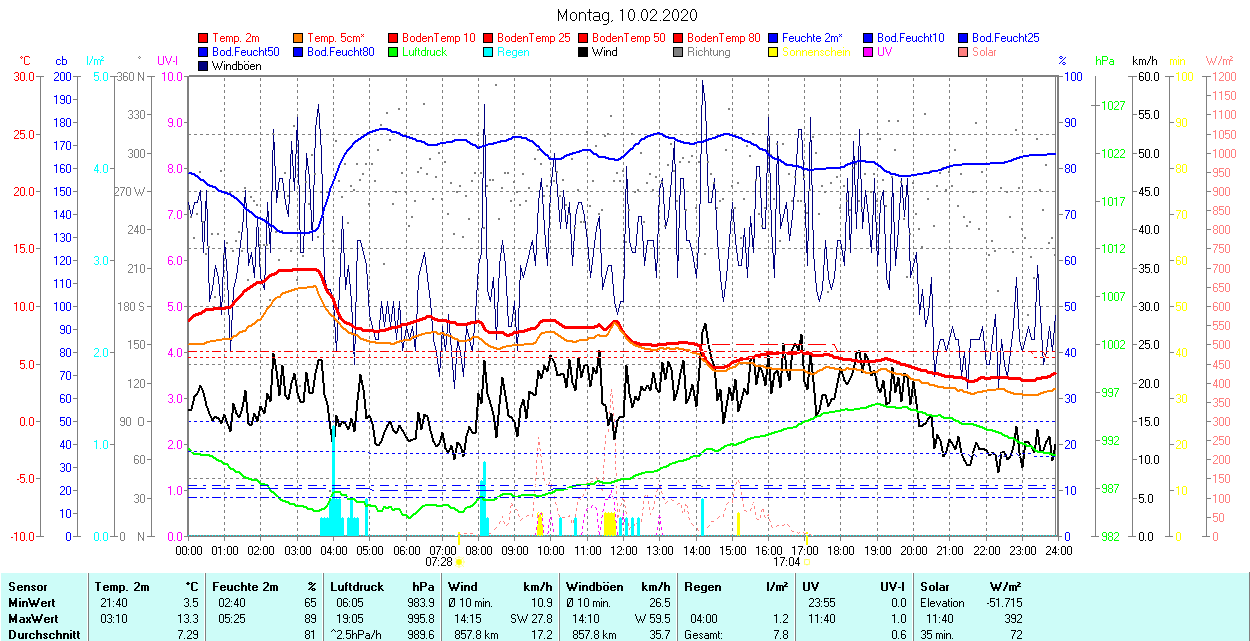Click the gray Richtung legend square
Screen dimensions: 1250x641
[x=678, y=52]
